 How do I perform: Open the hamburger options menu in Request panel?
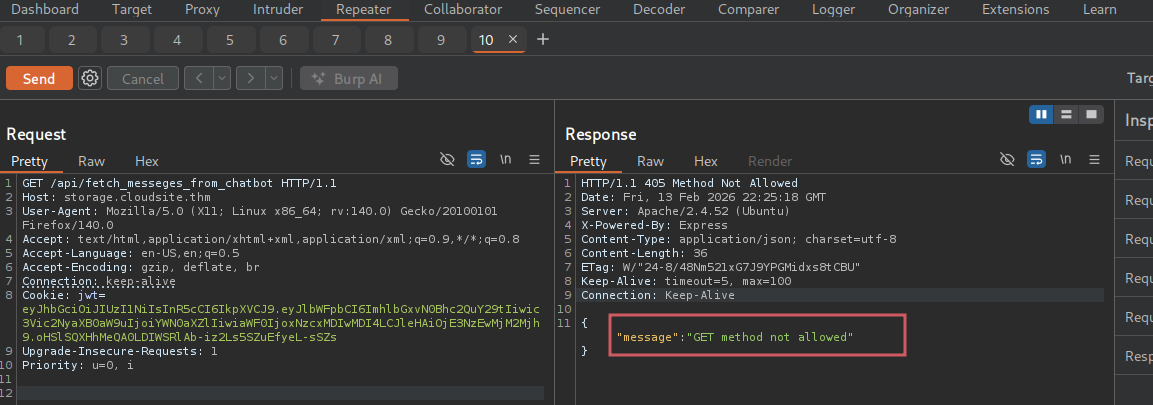pyautogui.click(x=535, y=160)
